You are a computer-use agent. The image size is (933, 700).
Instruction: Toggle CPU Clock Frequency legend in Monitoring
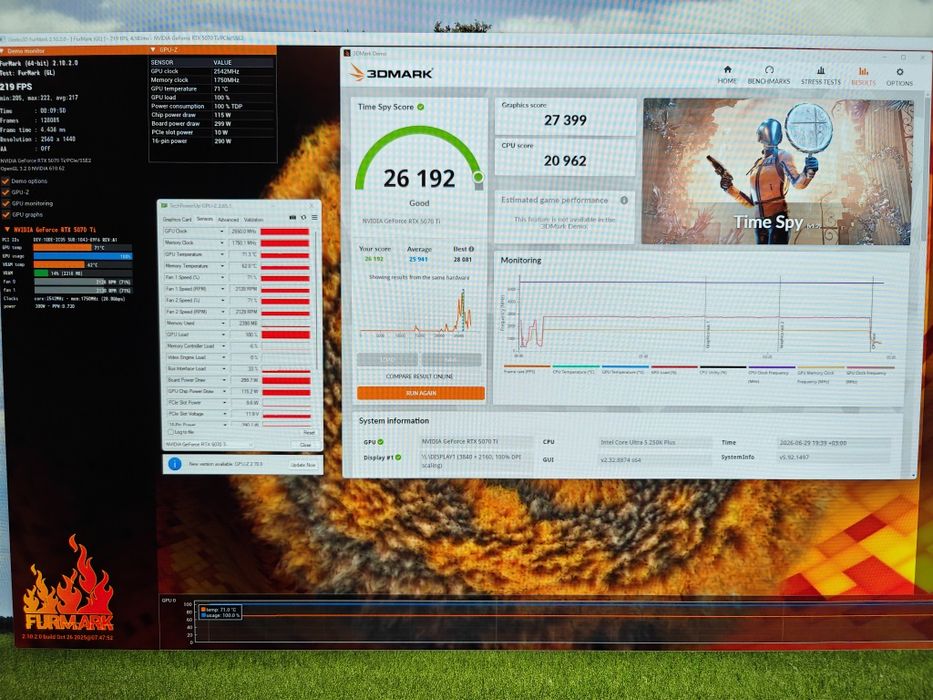coord(772,373)
